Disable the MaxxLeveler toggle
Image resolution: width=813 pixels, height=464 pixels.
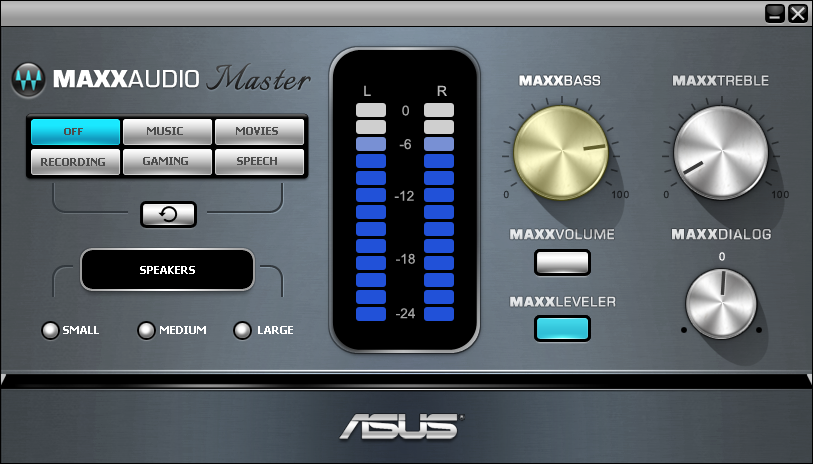[563, 329]
